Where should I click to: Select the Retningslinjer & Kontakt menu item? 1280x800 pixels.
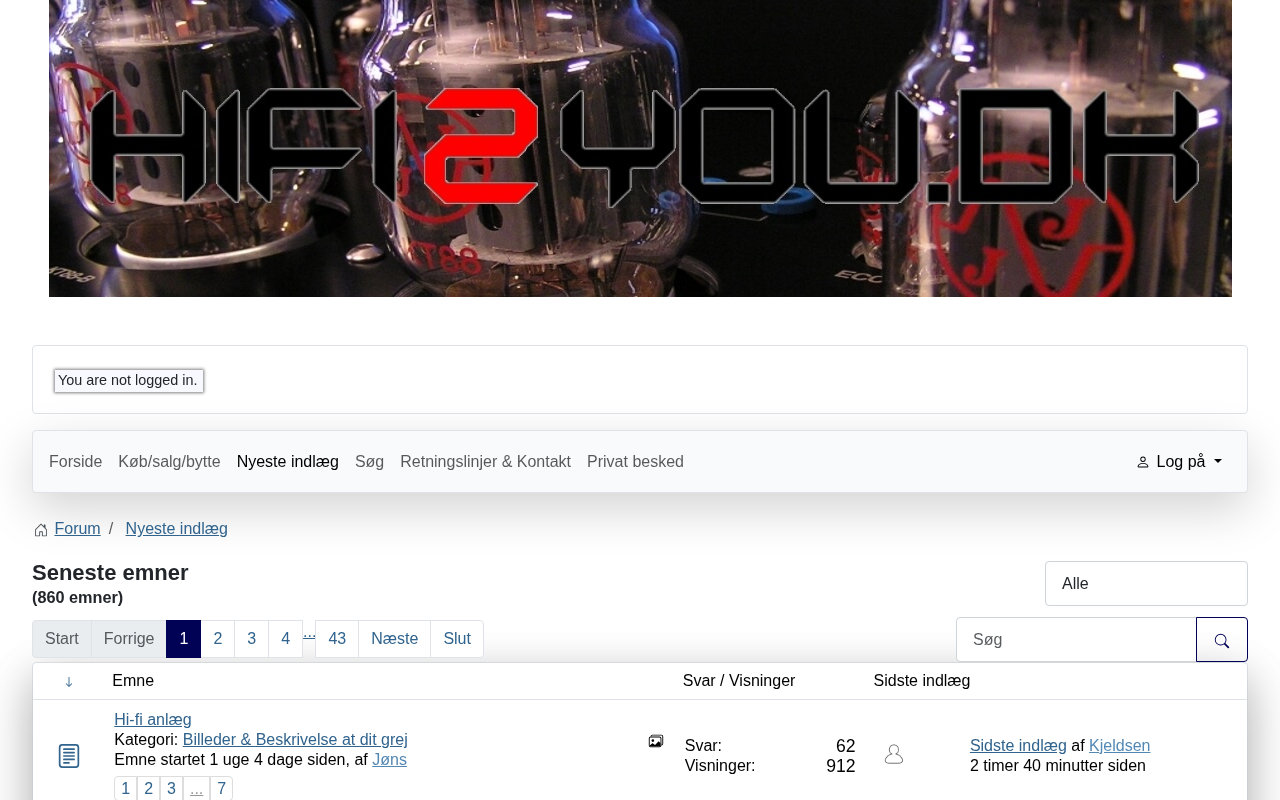point(485,462)
